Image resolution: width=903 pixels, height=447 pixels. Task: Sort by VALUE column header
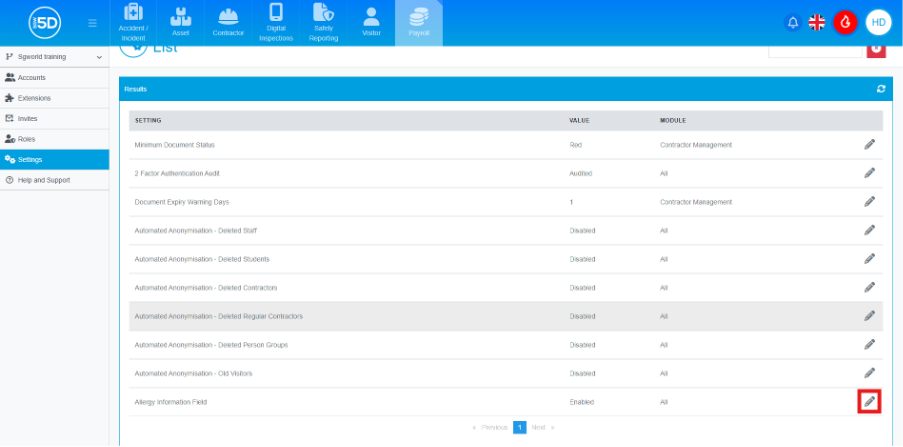pos(579,120)
